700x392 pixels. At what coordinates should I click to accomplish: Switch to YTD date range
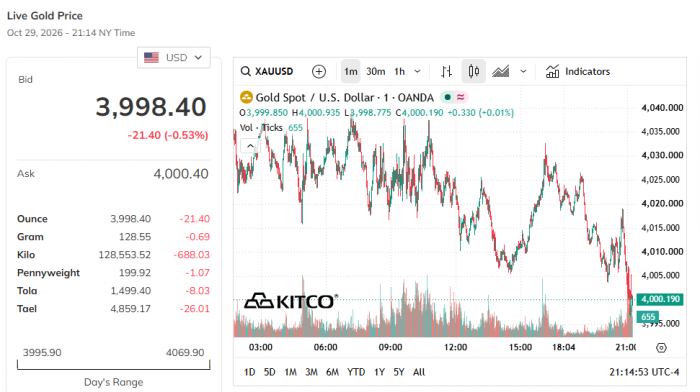tap(356, 372)
